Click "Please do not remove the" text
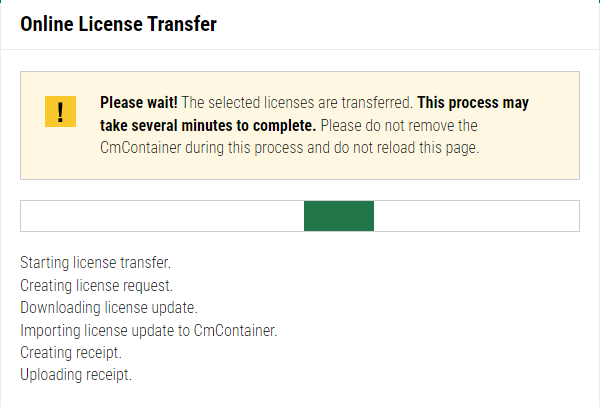The image size is (600, 407). (x=400, y=126)
